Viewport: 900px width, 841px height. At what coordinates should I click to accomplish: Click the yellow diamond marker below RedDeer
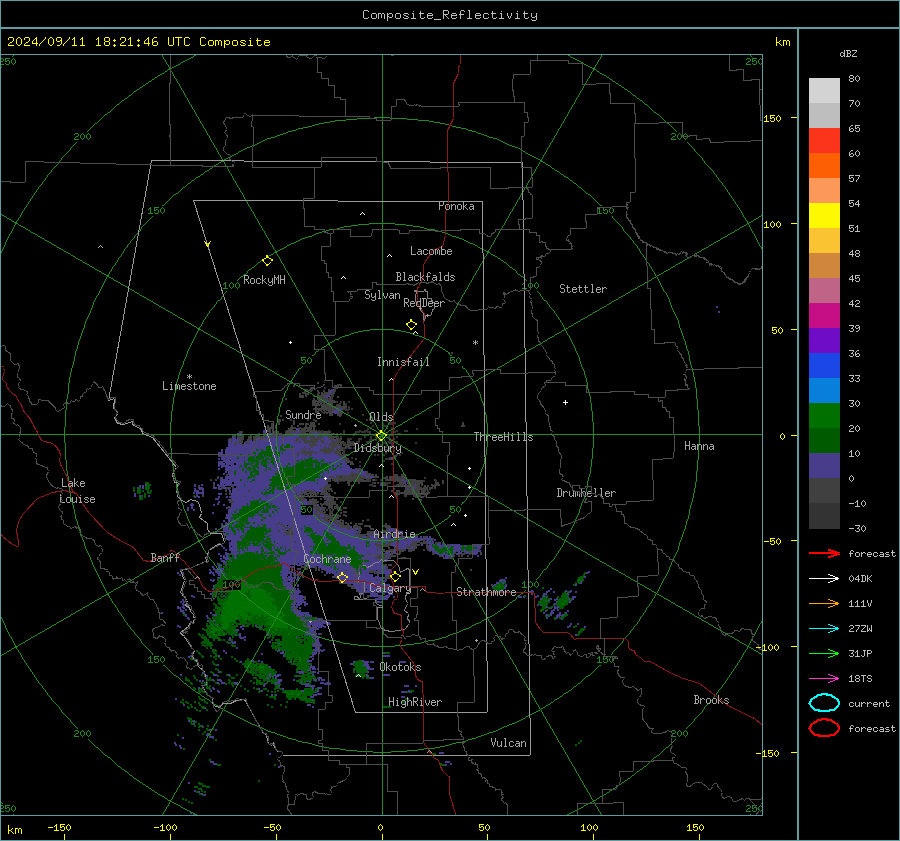411,325
